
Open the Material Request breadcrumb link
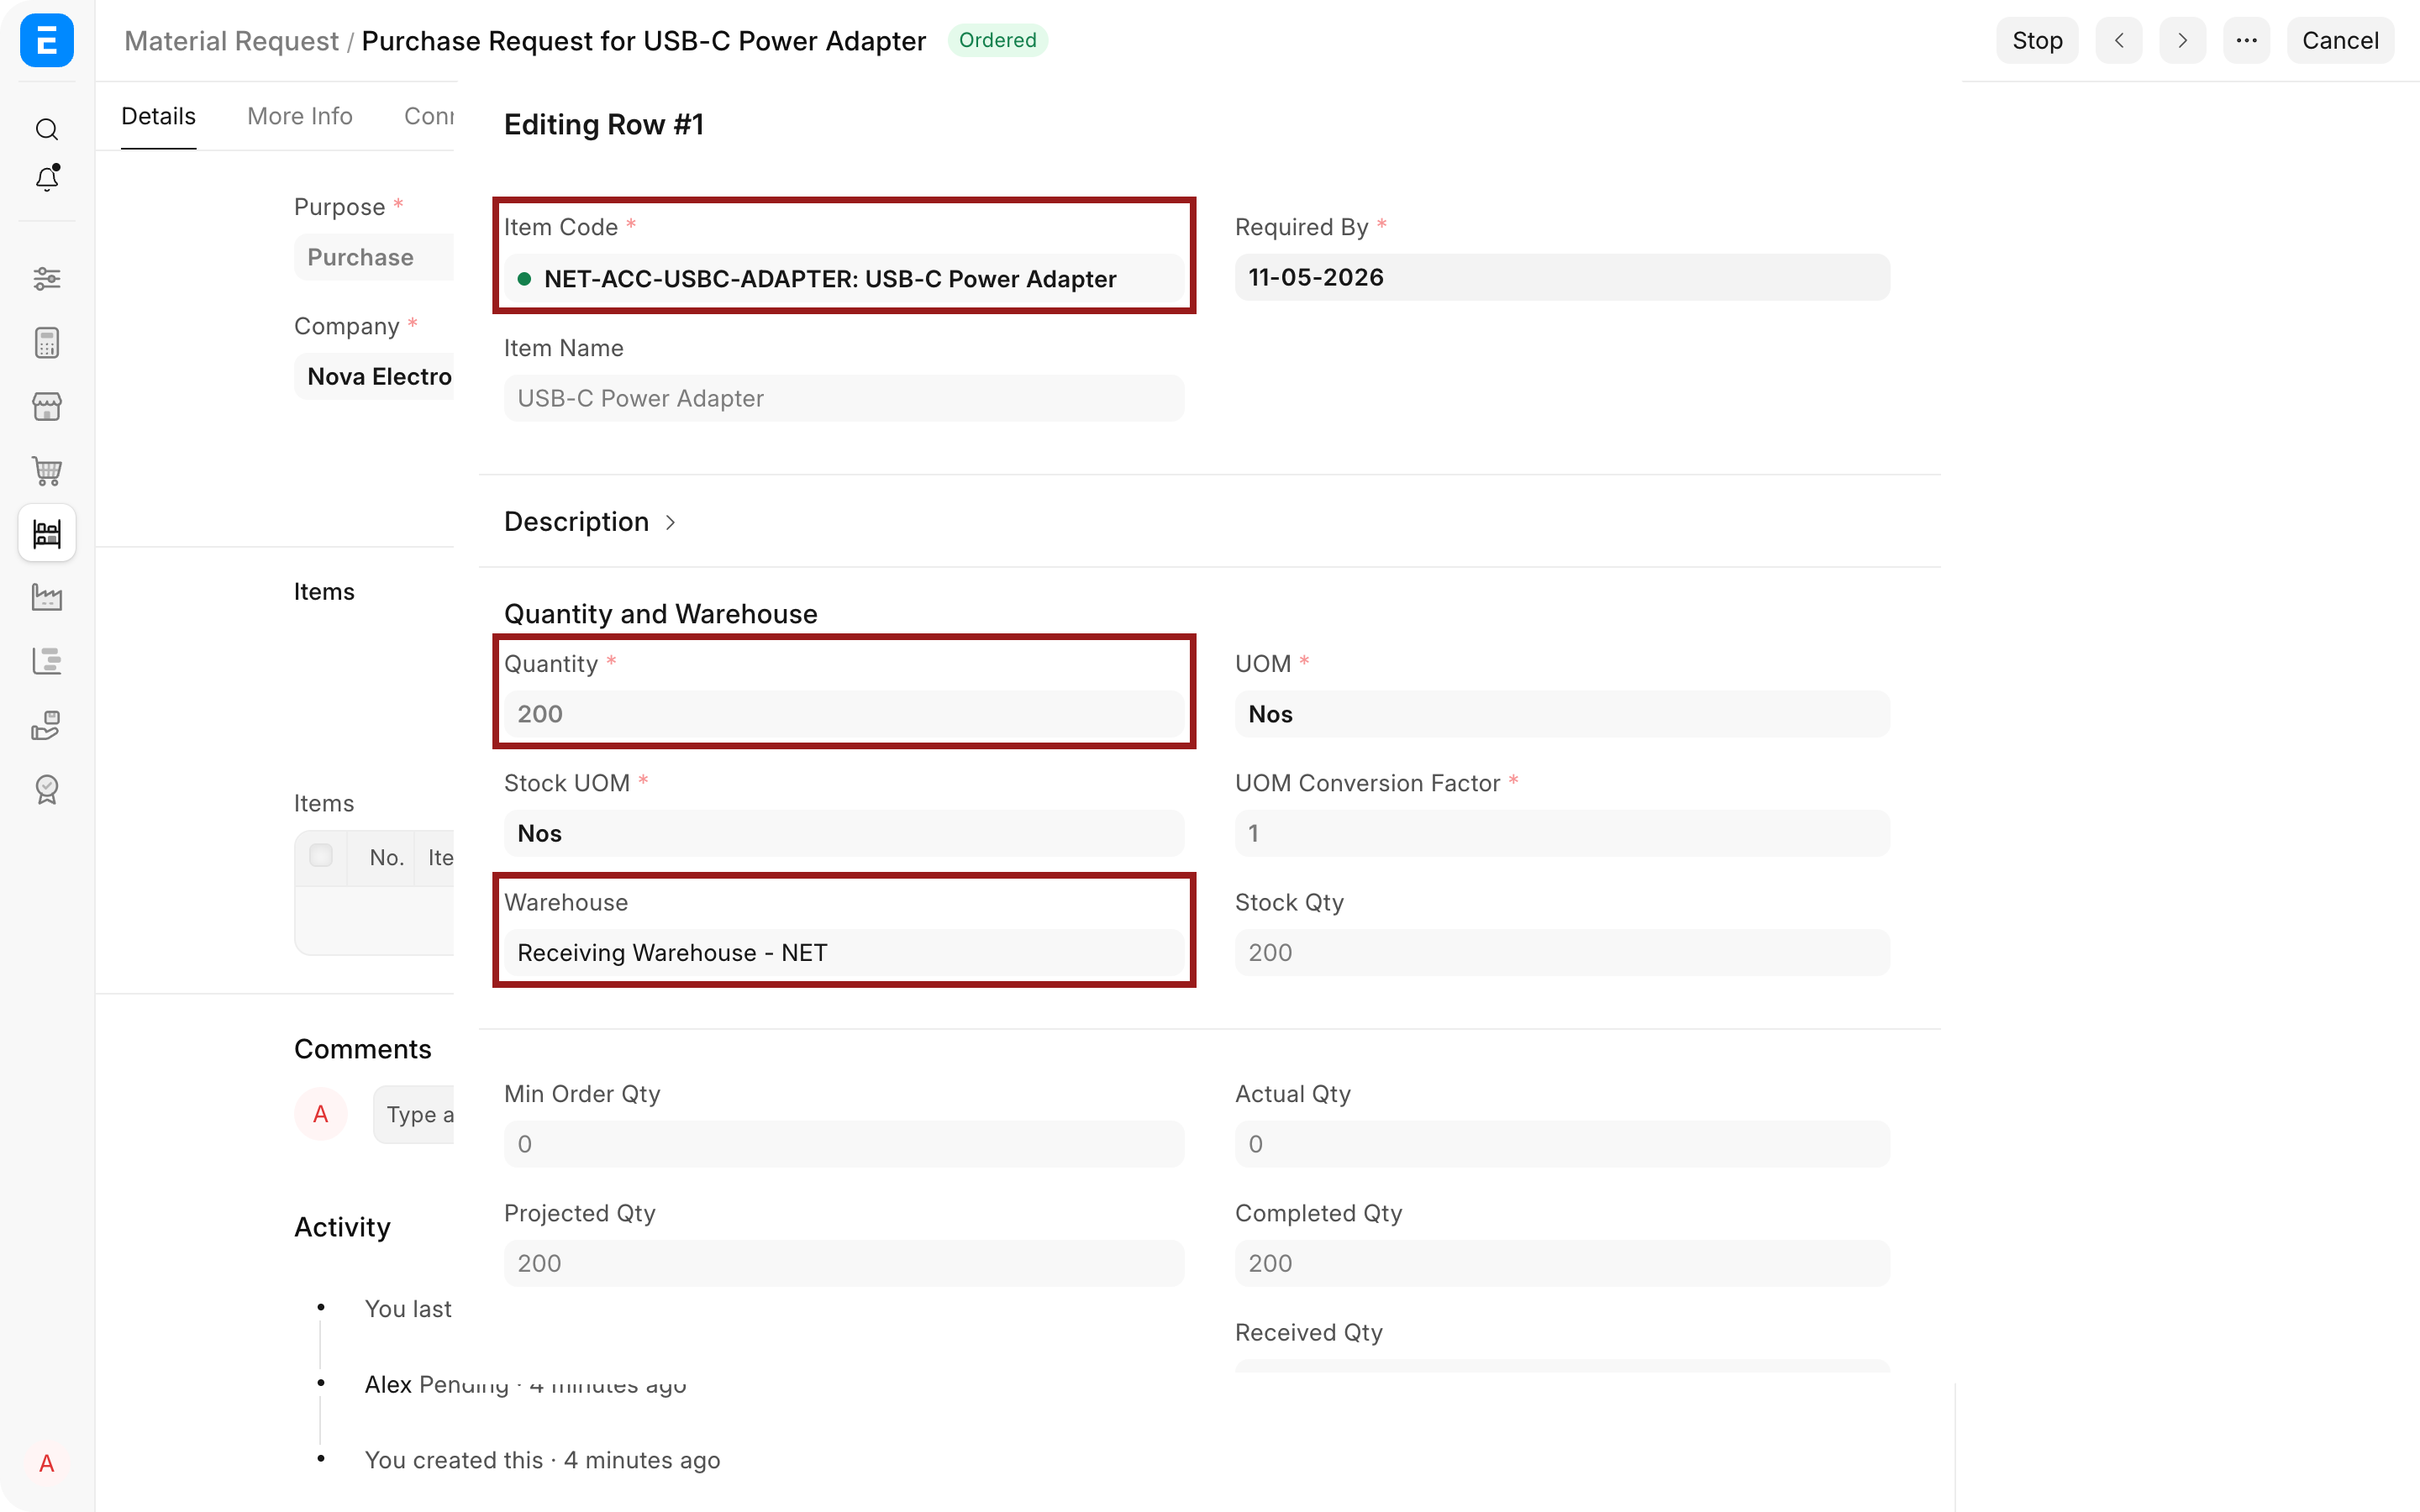(231, 40)
